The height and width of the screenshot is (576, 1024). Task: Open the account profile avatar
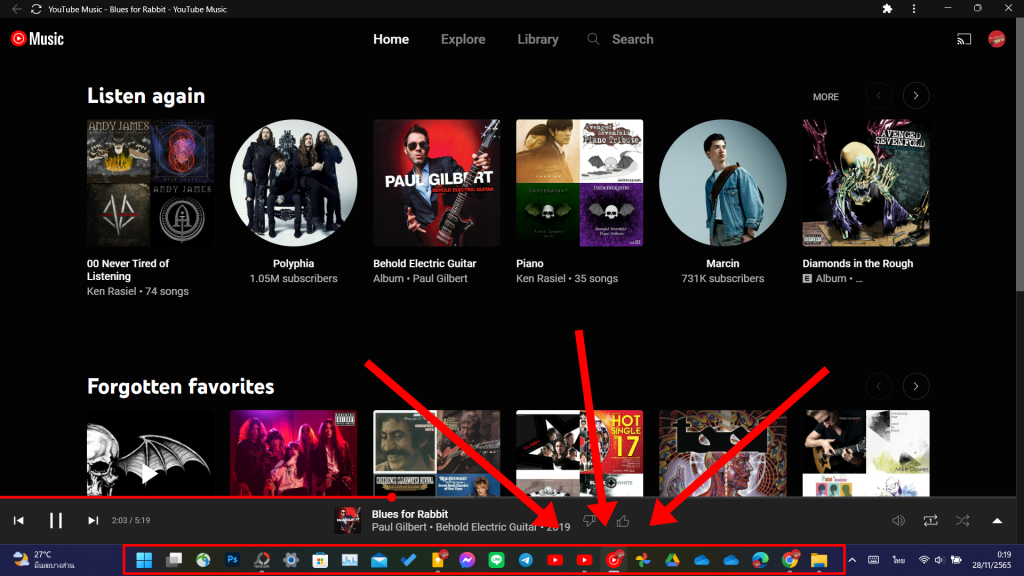point(997,39)
